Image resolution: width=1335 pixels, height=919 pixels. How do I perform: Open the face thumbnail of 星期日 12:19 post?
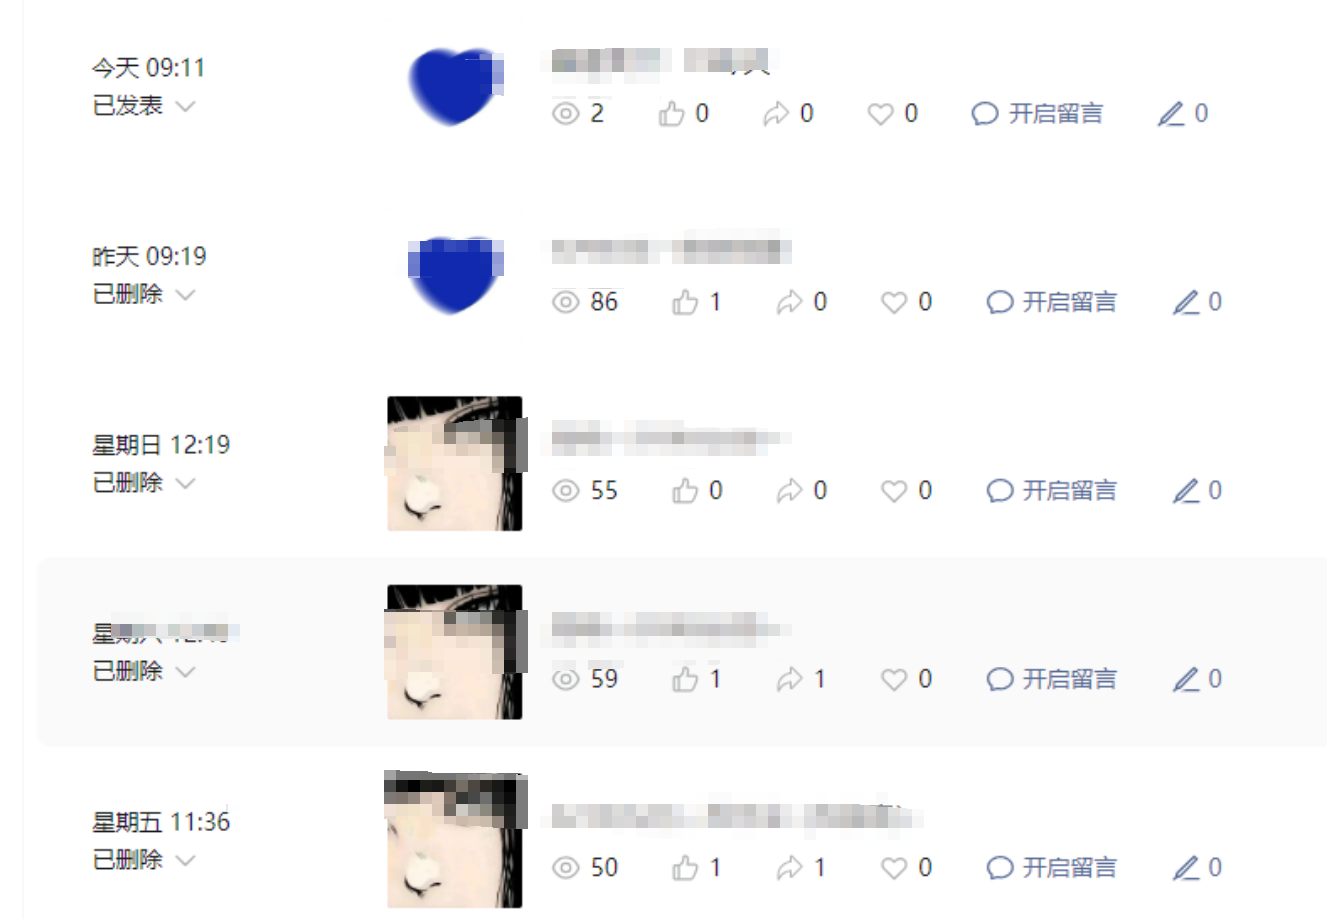click(x=456, y=463)
